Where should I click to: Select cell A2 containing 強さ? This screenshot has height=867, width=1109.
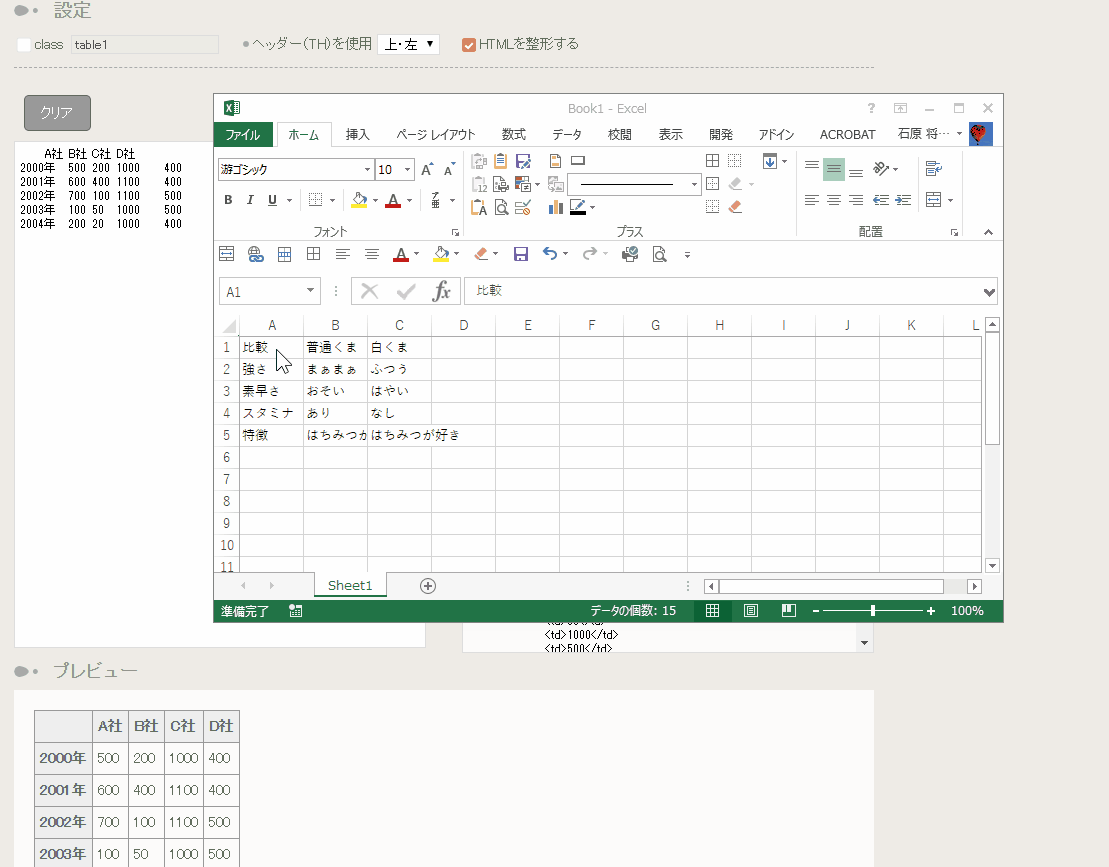tap(272, 369)
